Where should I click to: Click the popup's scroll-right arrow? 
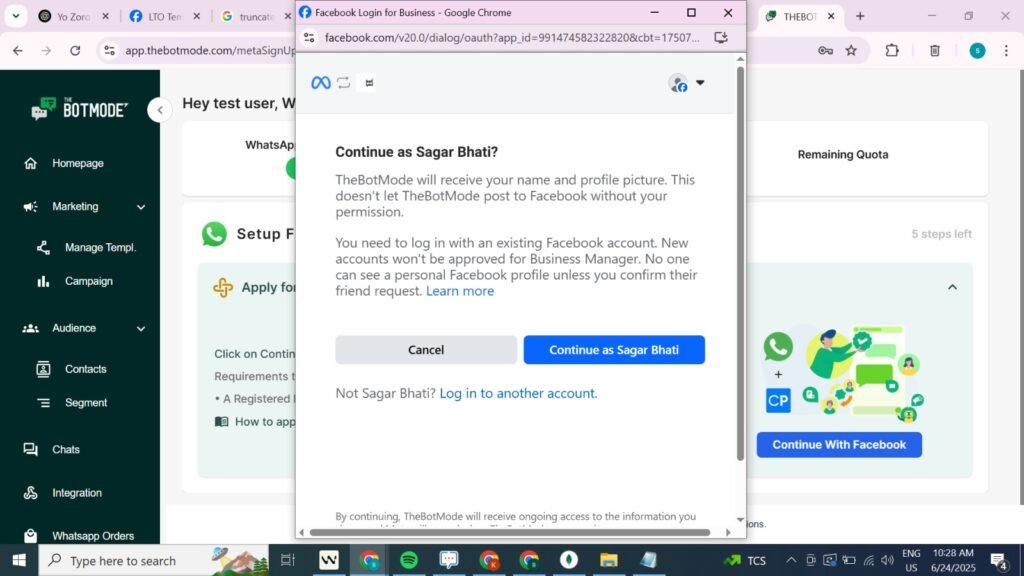[x=728, y=532]
